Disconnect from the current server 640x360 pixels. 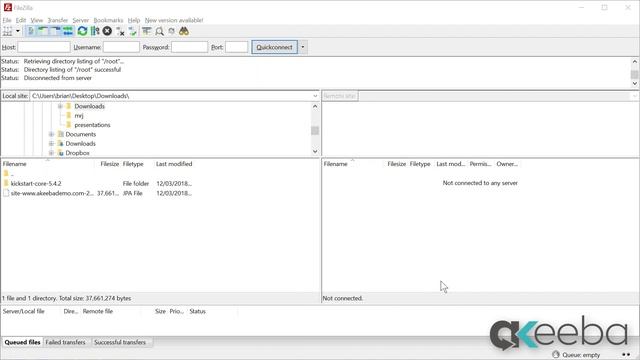pos(120,31)
